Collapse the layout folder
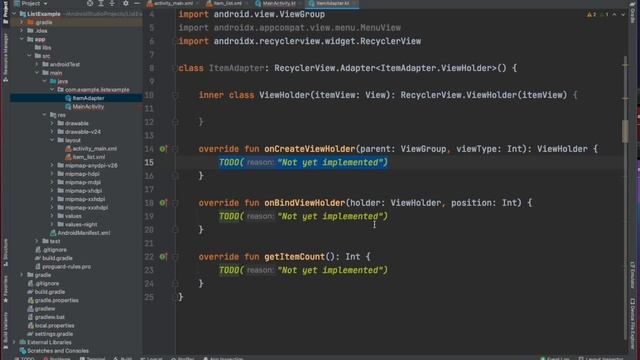Viewport: 640px width, 360px height. pos(52,140)
